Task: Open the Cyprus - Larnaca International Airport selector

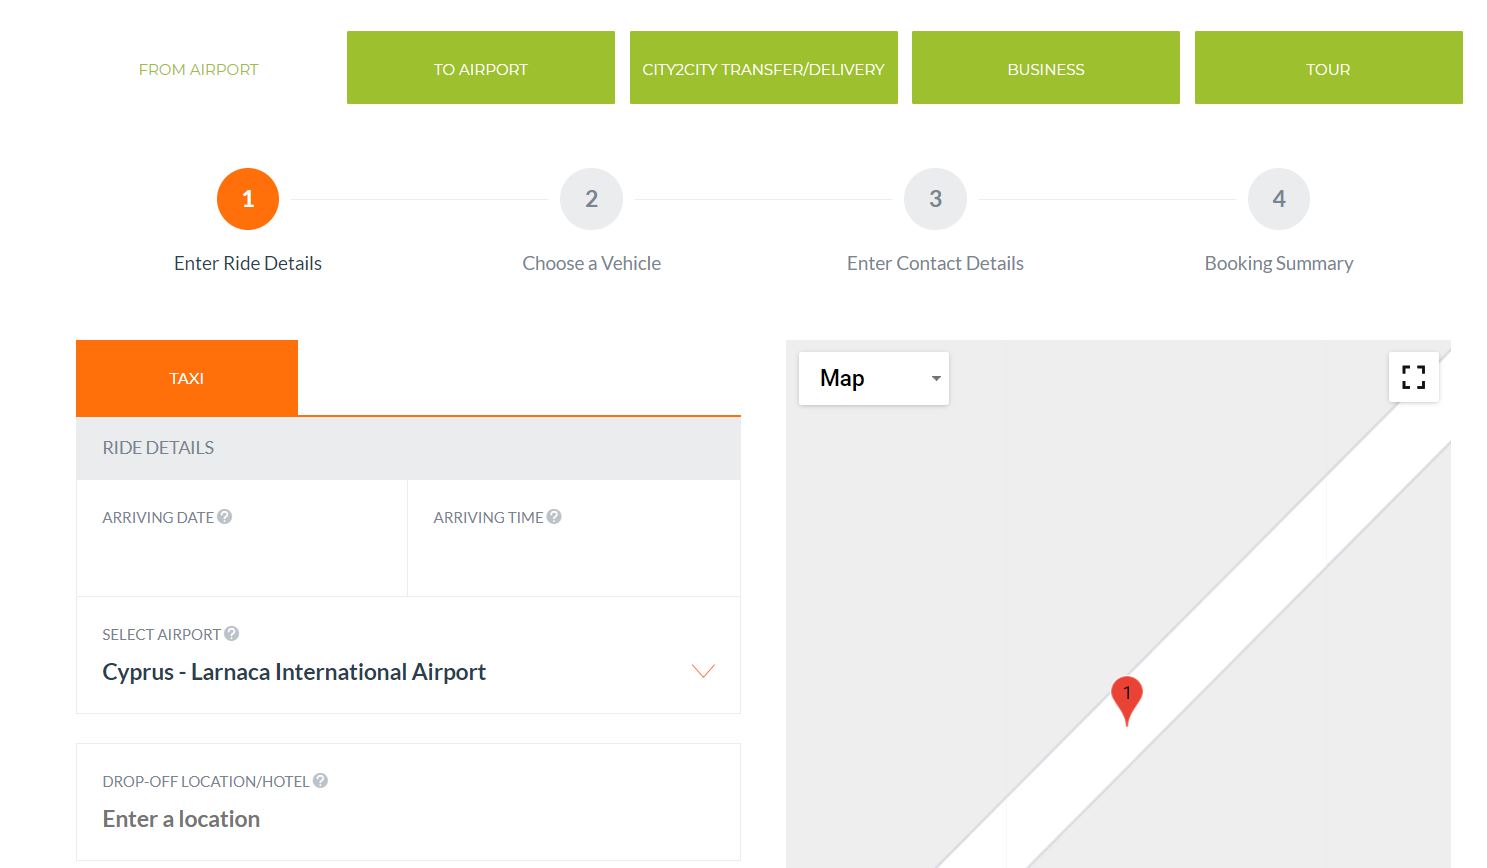Action: pos(294,672)
